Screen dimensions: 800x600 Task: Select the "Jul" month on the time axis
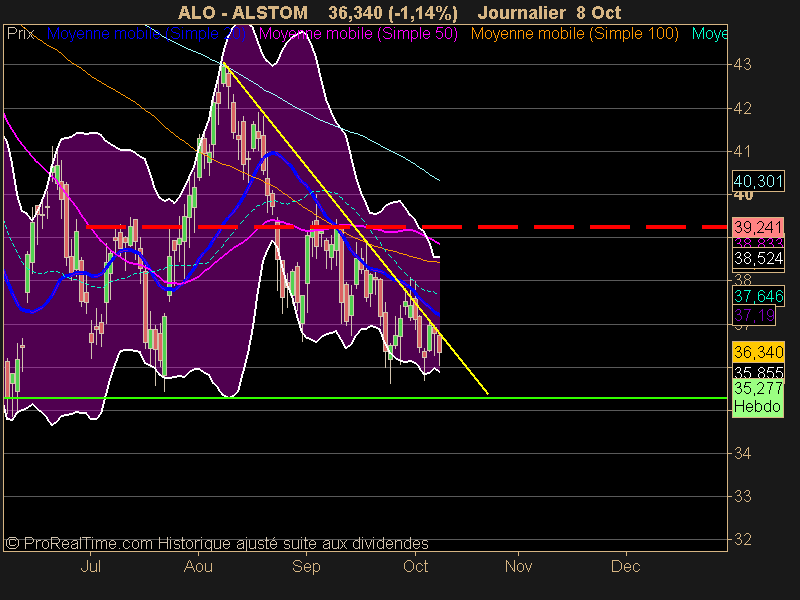tap(91, 566)
